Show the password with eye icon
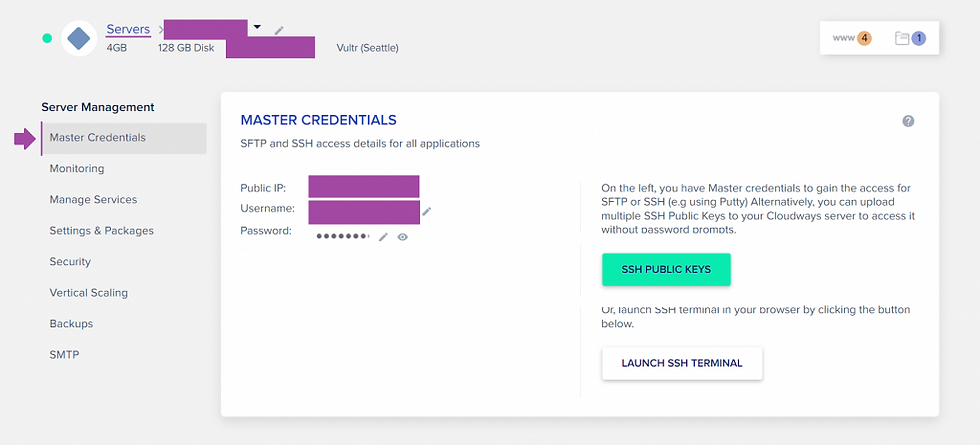980x445 pixels. pyautogui.click(x=402, y=237)
